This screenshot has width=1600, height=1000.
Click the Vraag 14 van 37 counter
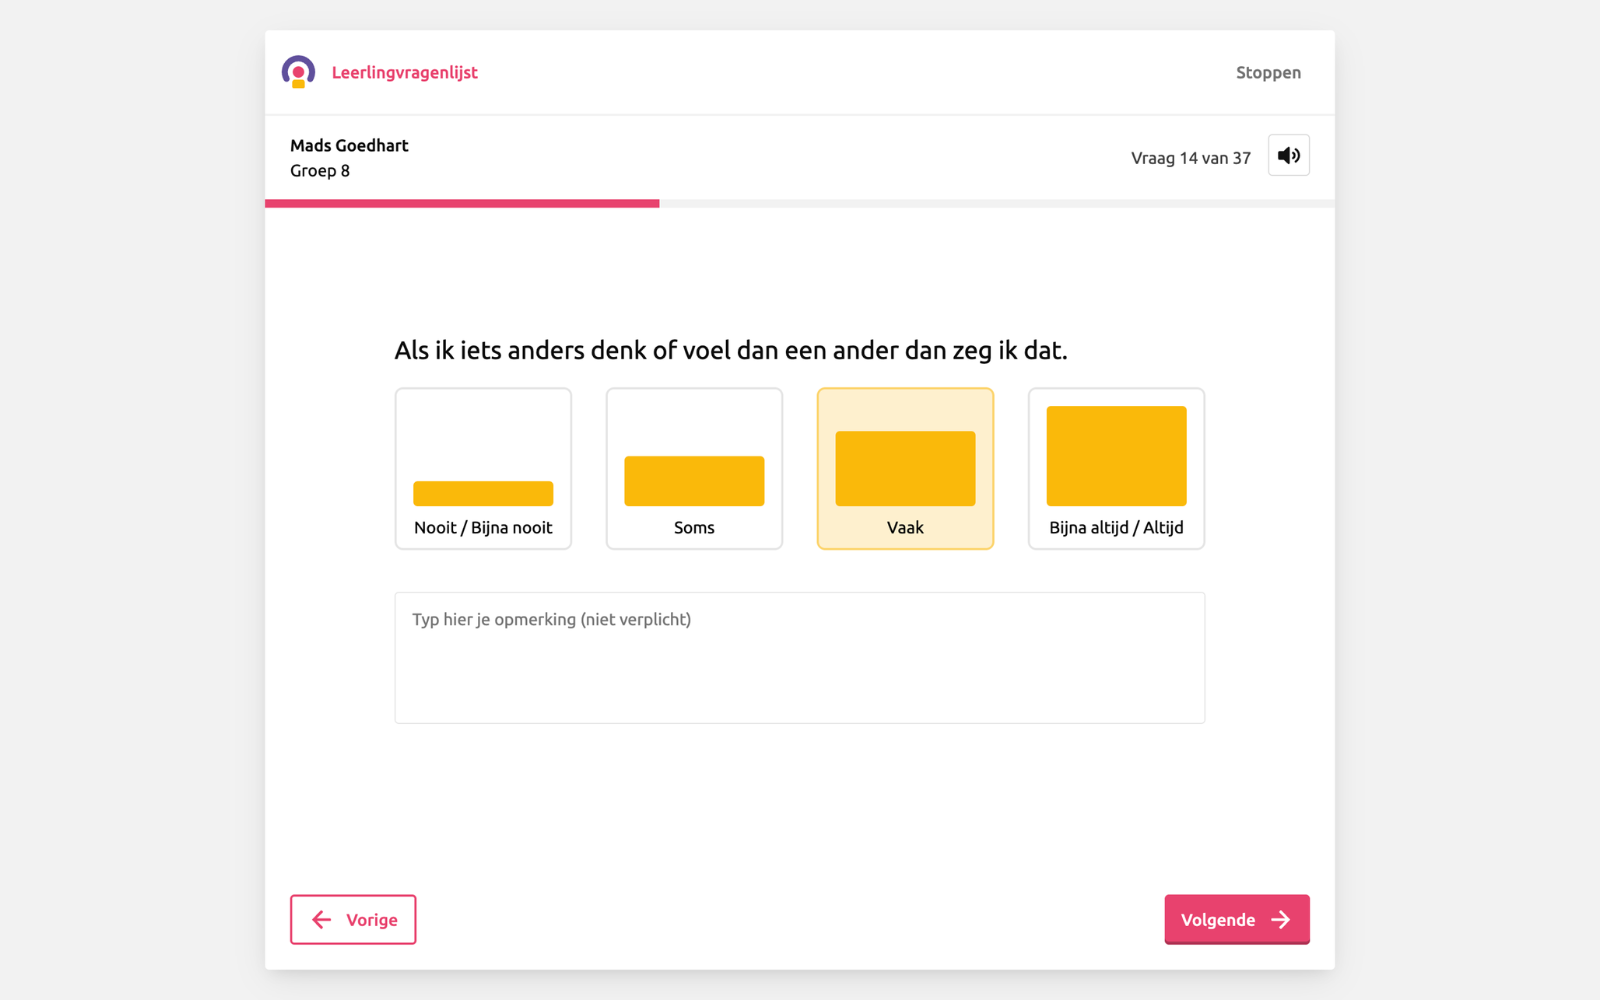click(x=1190, y=157)
